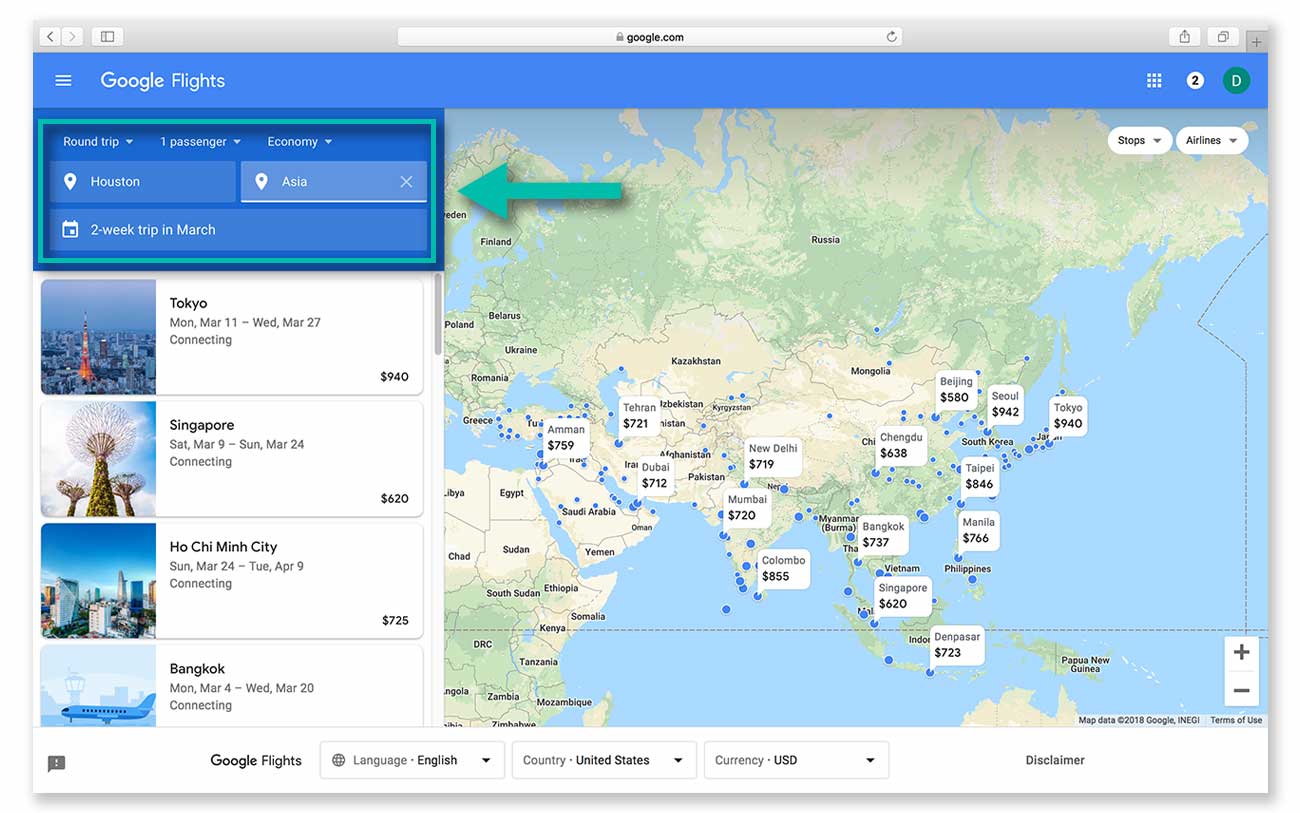
Task: Click the Chengdu $638 map label
Action: tap(901, 446)
